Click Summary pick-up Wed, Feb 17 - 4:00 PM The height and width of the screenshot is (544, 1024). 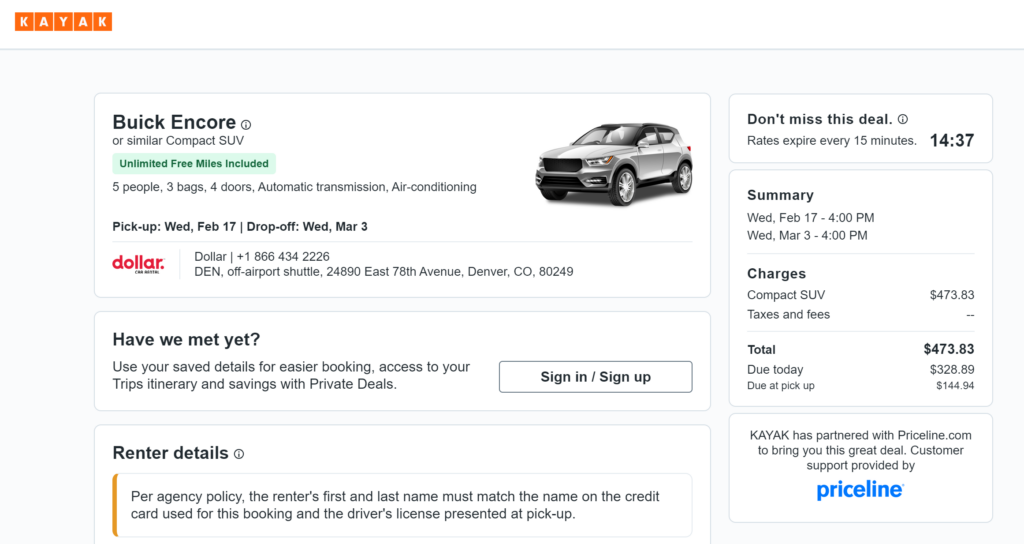[810, 217]
